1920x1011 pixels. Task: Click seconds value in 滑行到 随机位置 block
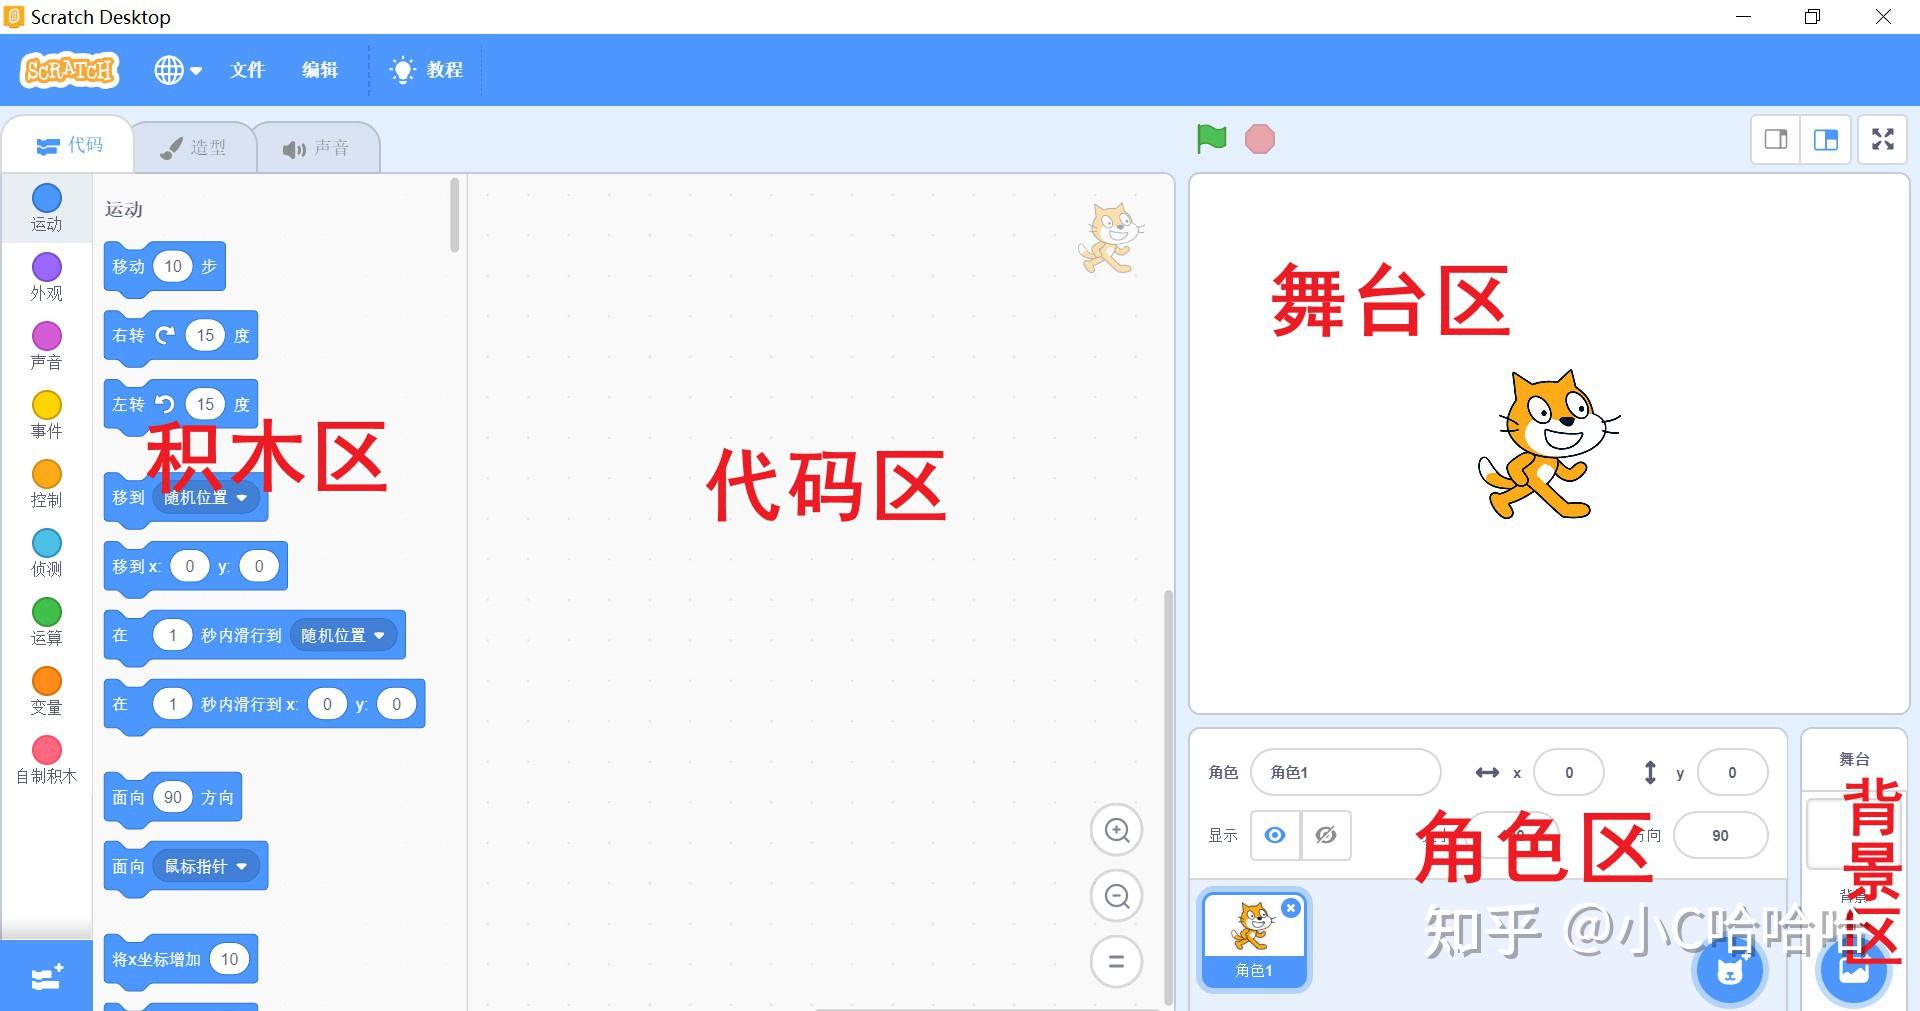pos(172,635)
